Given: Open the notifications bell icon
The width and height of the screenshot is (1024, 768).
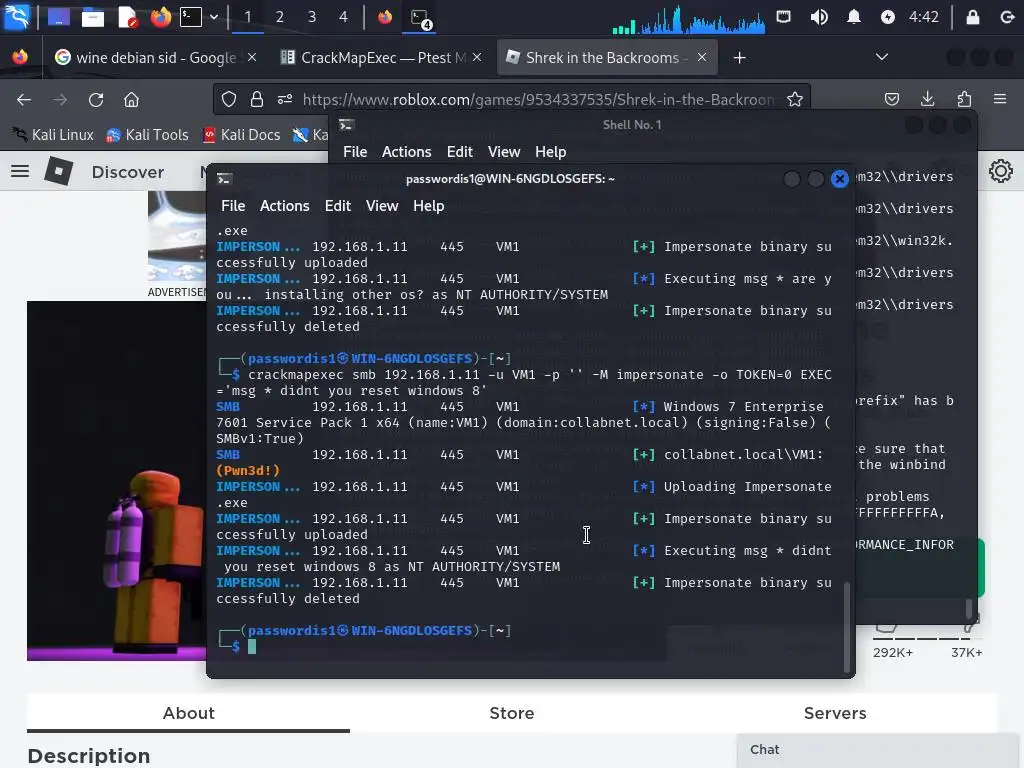Looking at the screenshot, I should click(x=854, y=17).
